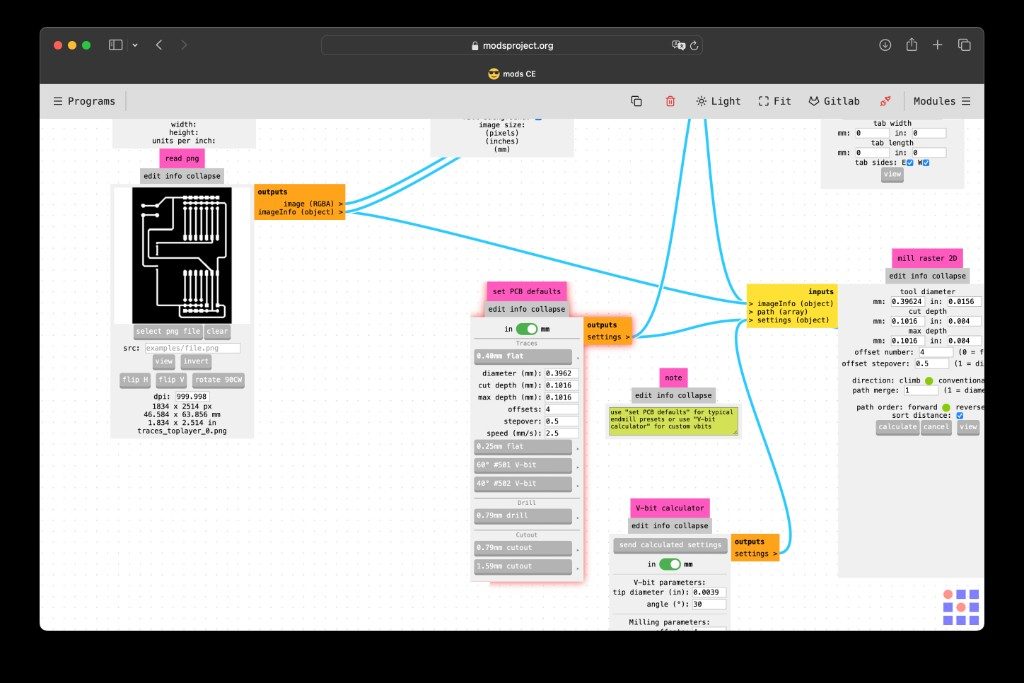Click the page reload icon
Image resolution: width=1024 pixels, height=683 pixels.
tap(694, 46)
